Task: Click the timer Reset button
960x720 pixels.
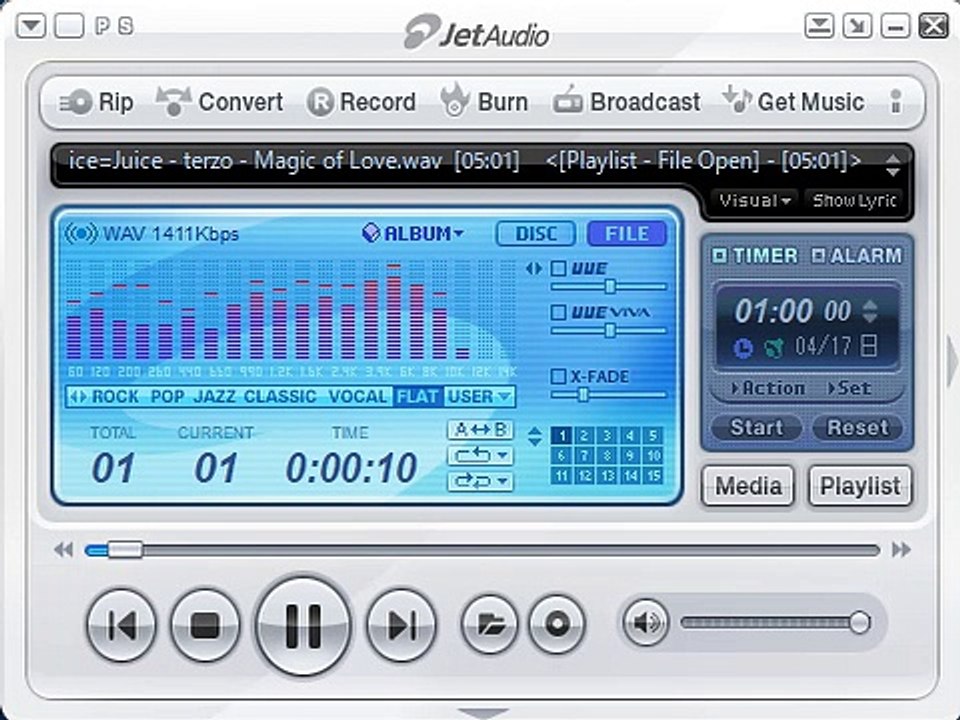Action: (x=857, y=427)
